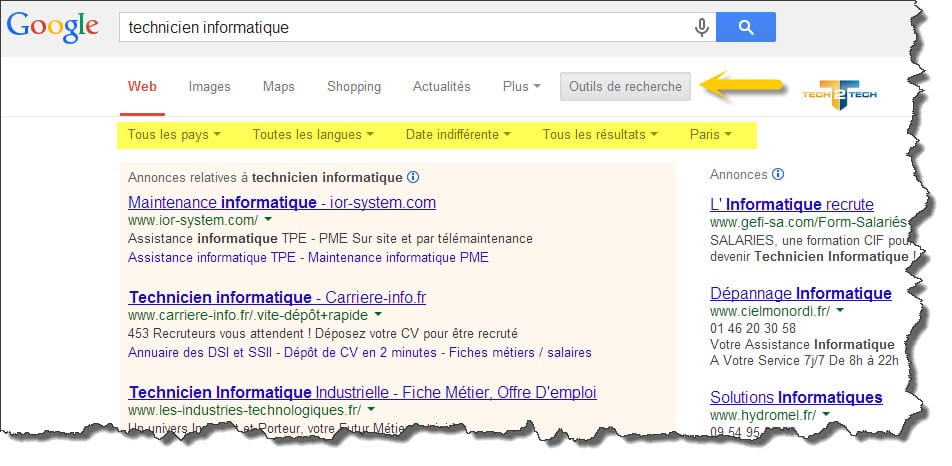Toggle the Outils de recherche button
Viewport: 952px width, 466px height.
(x=625, y=87)
